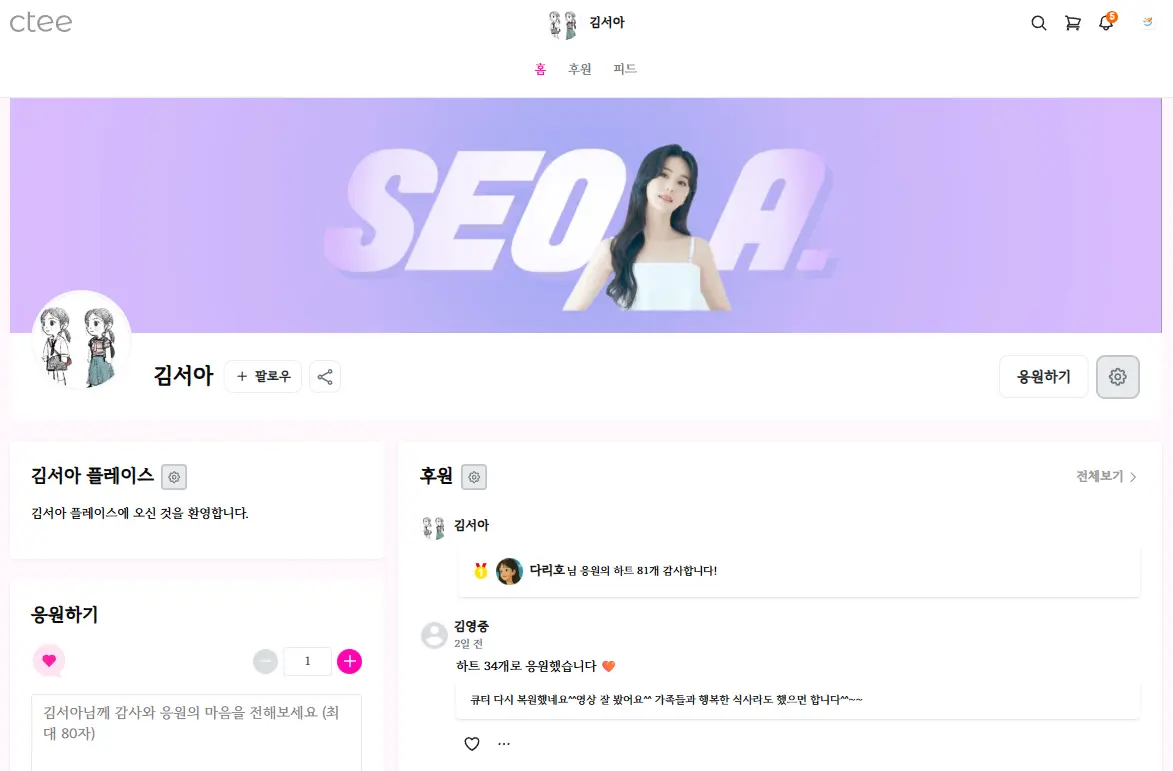1173x771 pixels.
Task: Select the pink heart cheer bubble
Action: tap(49, 661)
